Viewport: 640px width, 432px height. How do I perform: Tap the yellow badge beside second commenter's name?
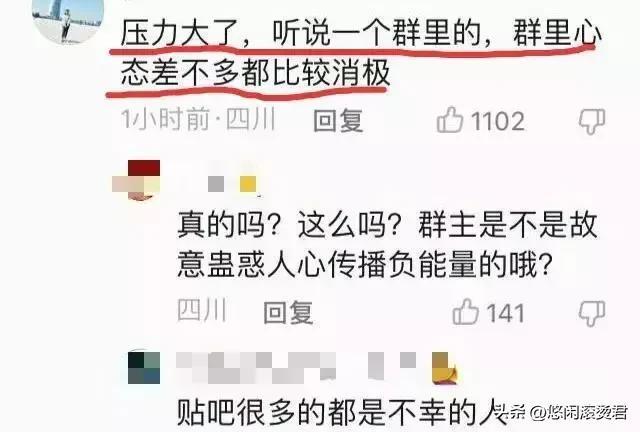[x=248, y=184]
